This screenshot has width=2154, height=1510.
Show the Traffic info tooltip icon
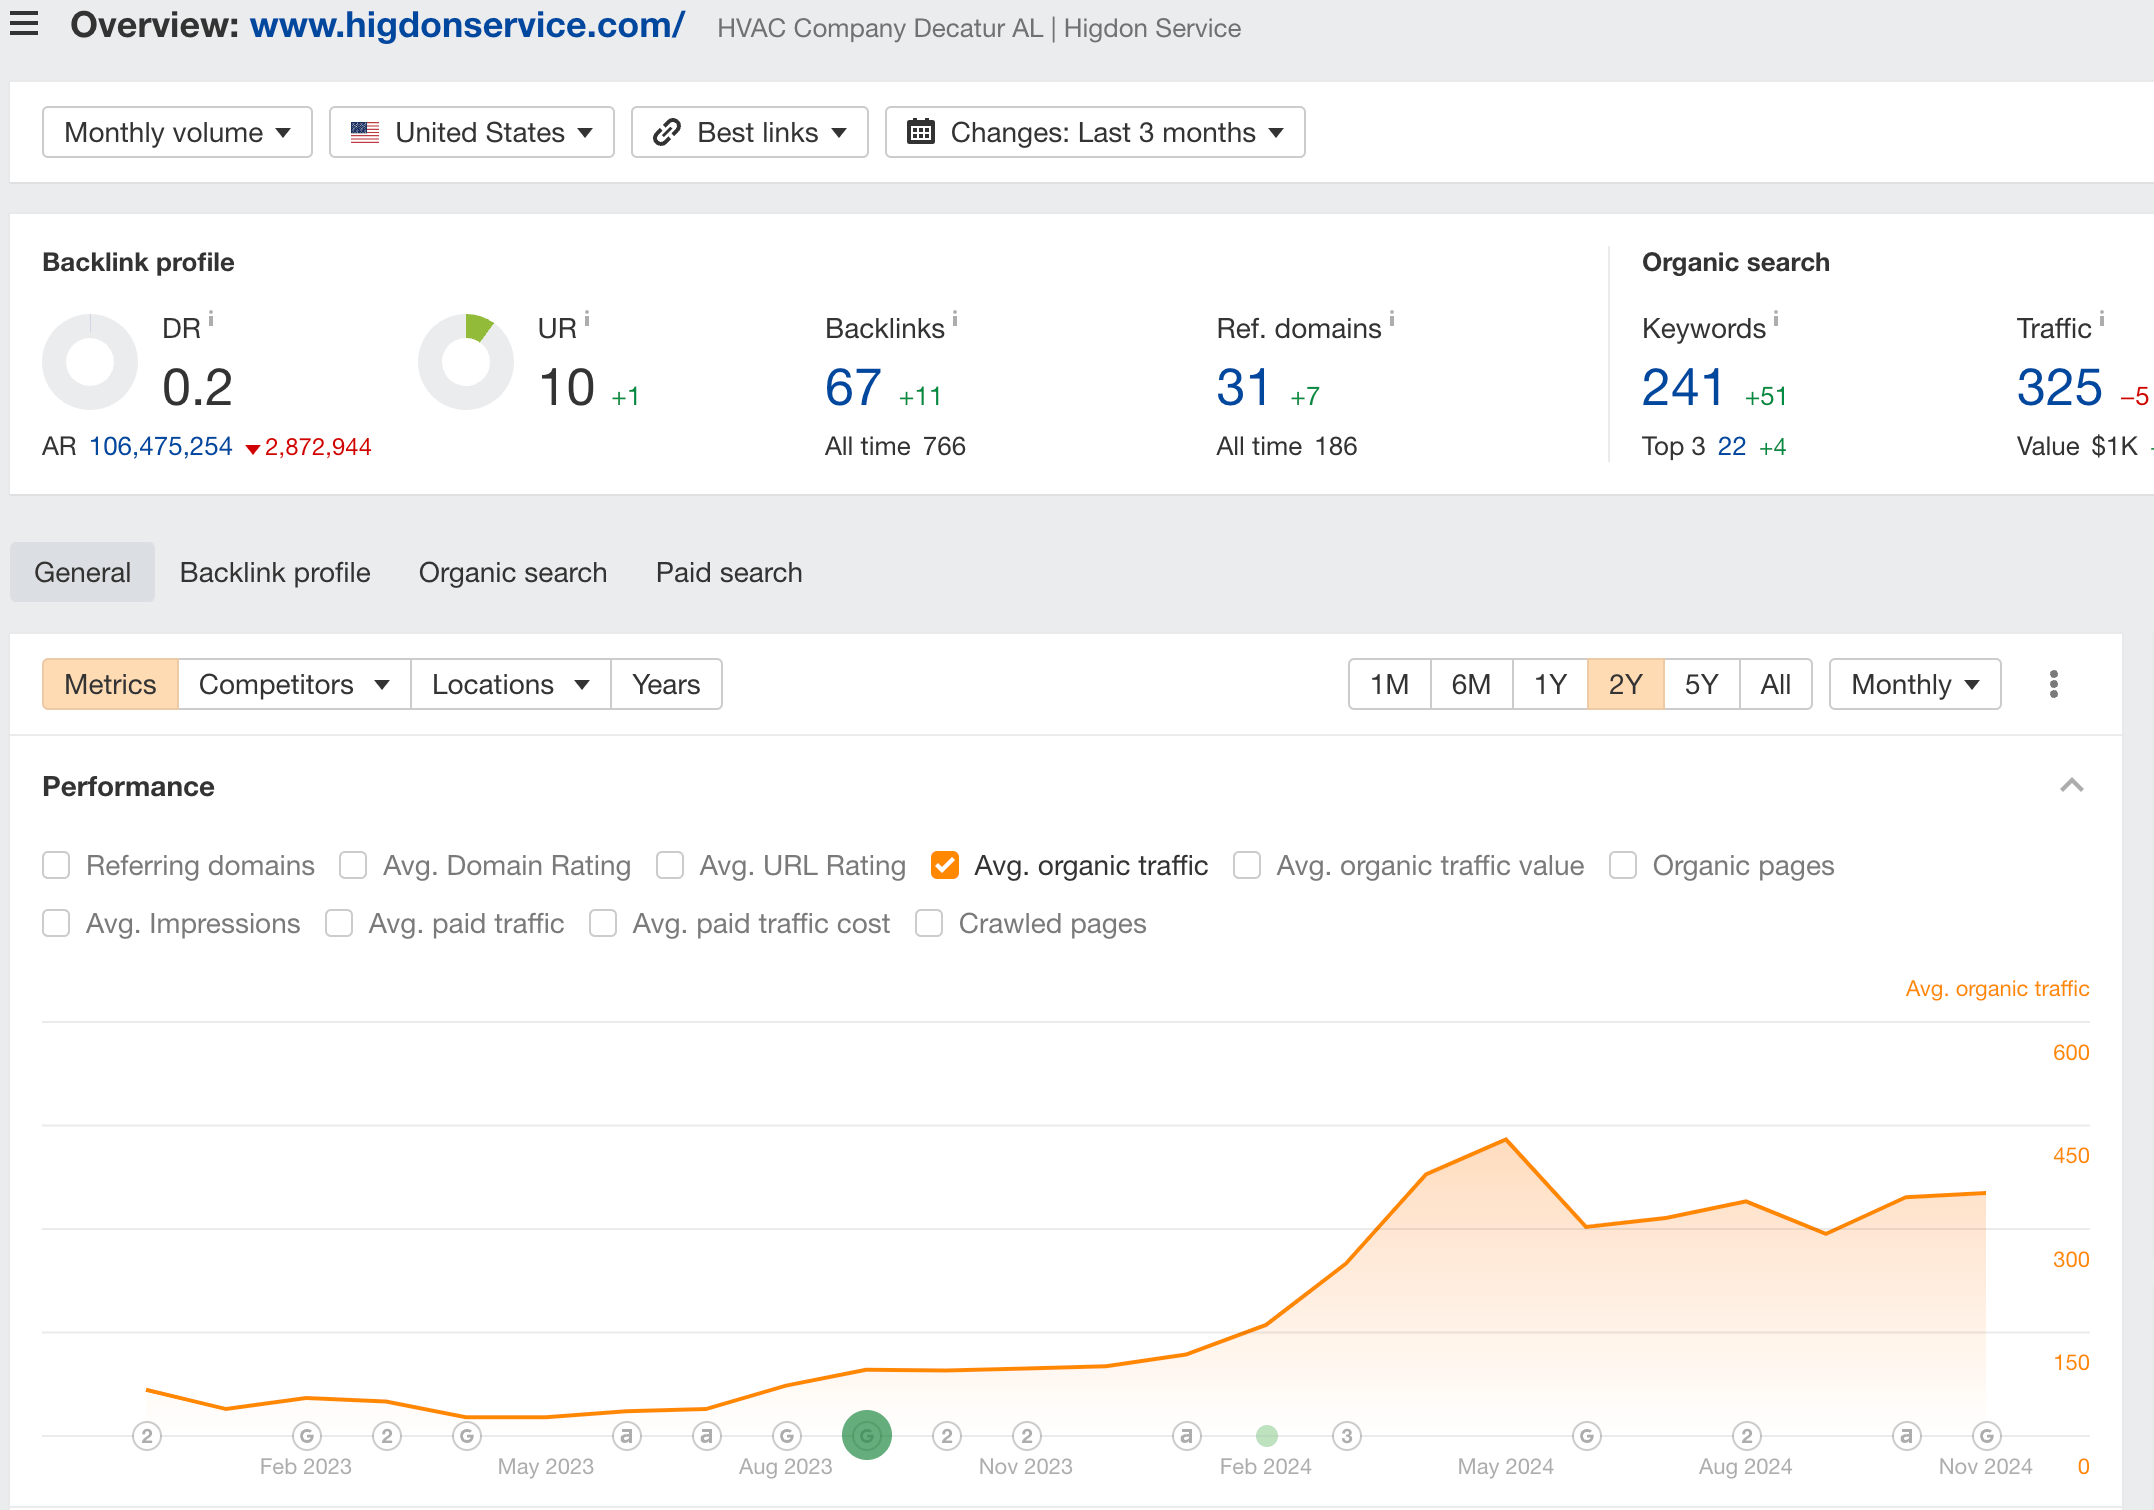click(2102, 319)
